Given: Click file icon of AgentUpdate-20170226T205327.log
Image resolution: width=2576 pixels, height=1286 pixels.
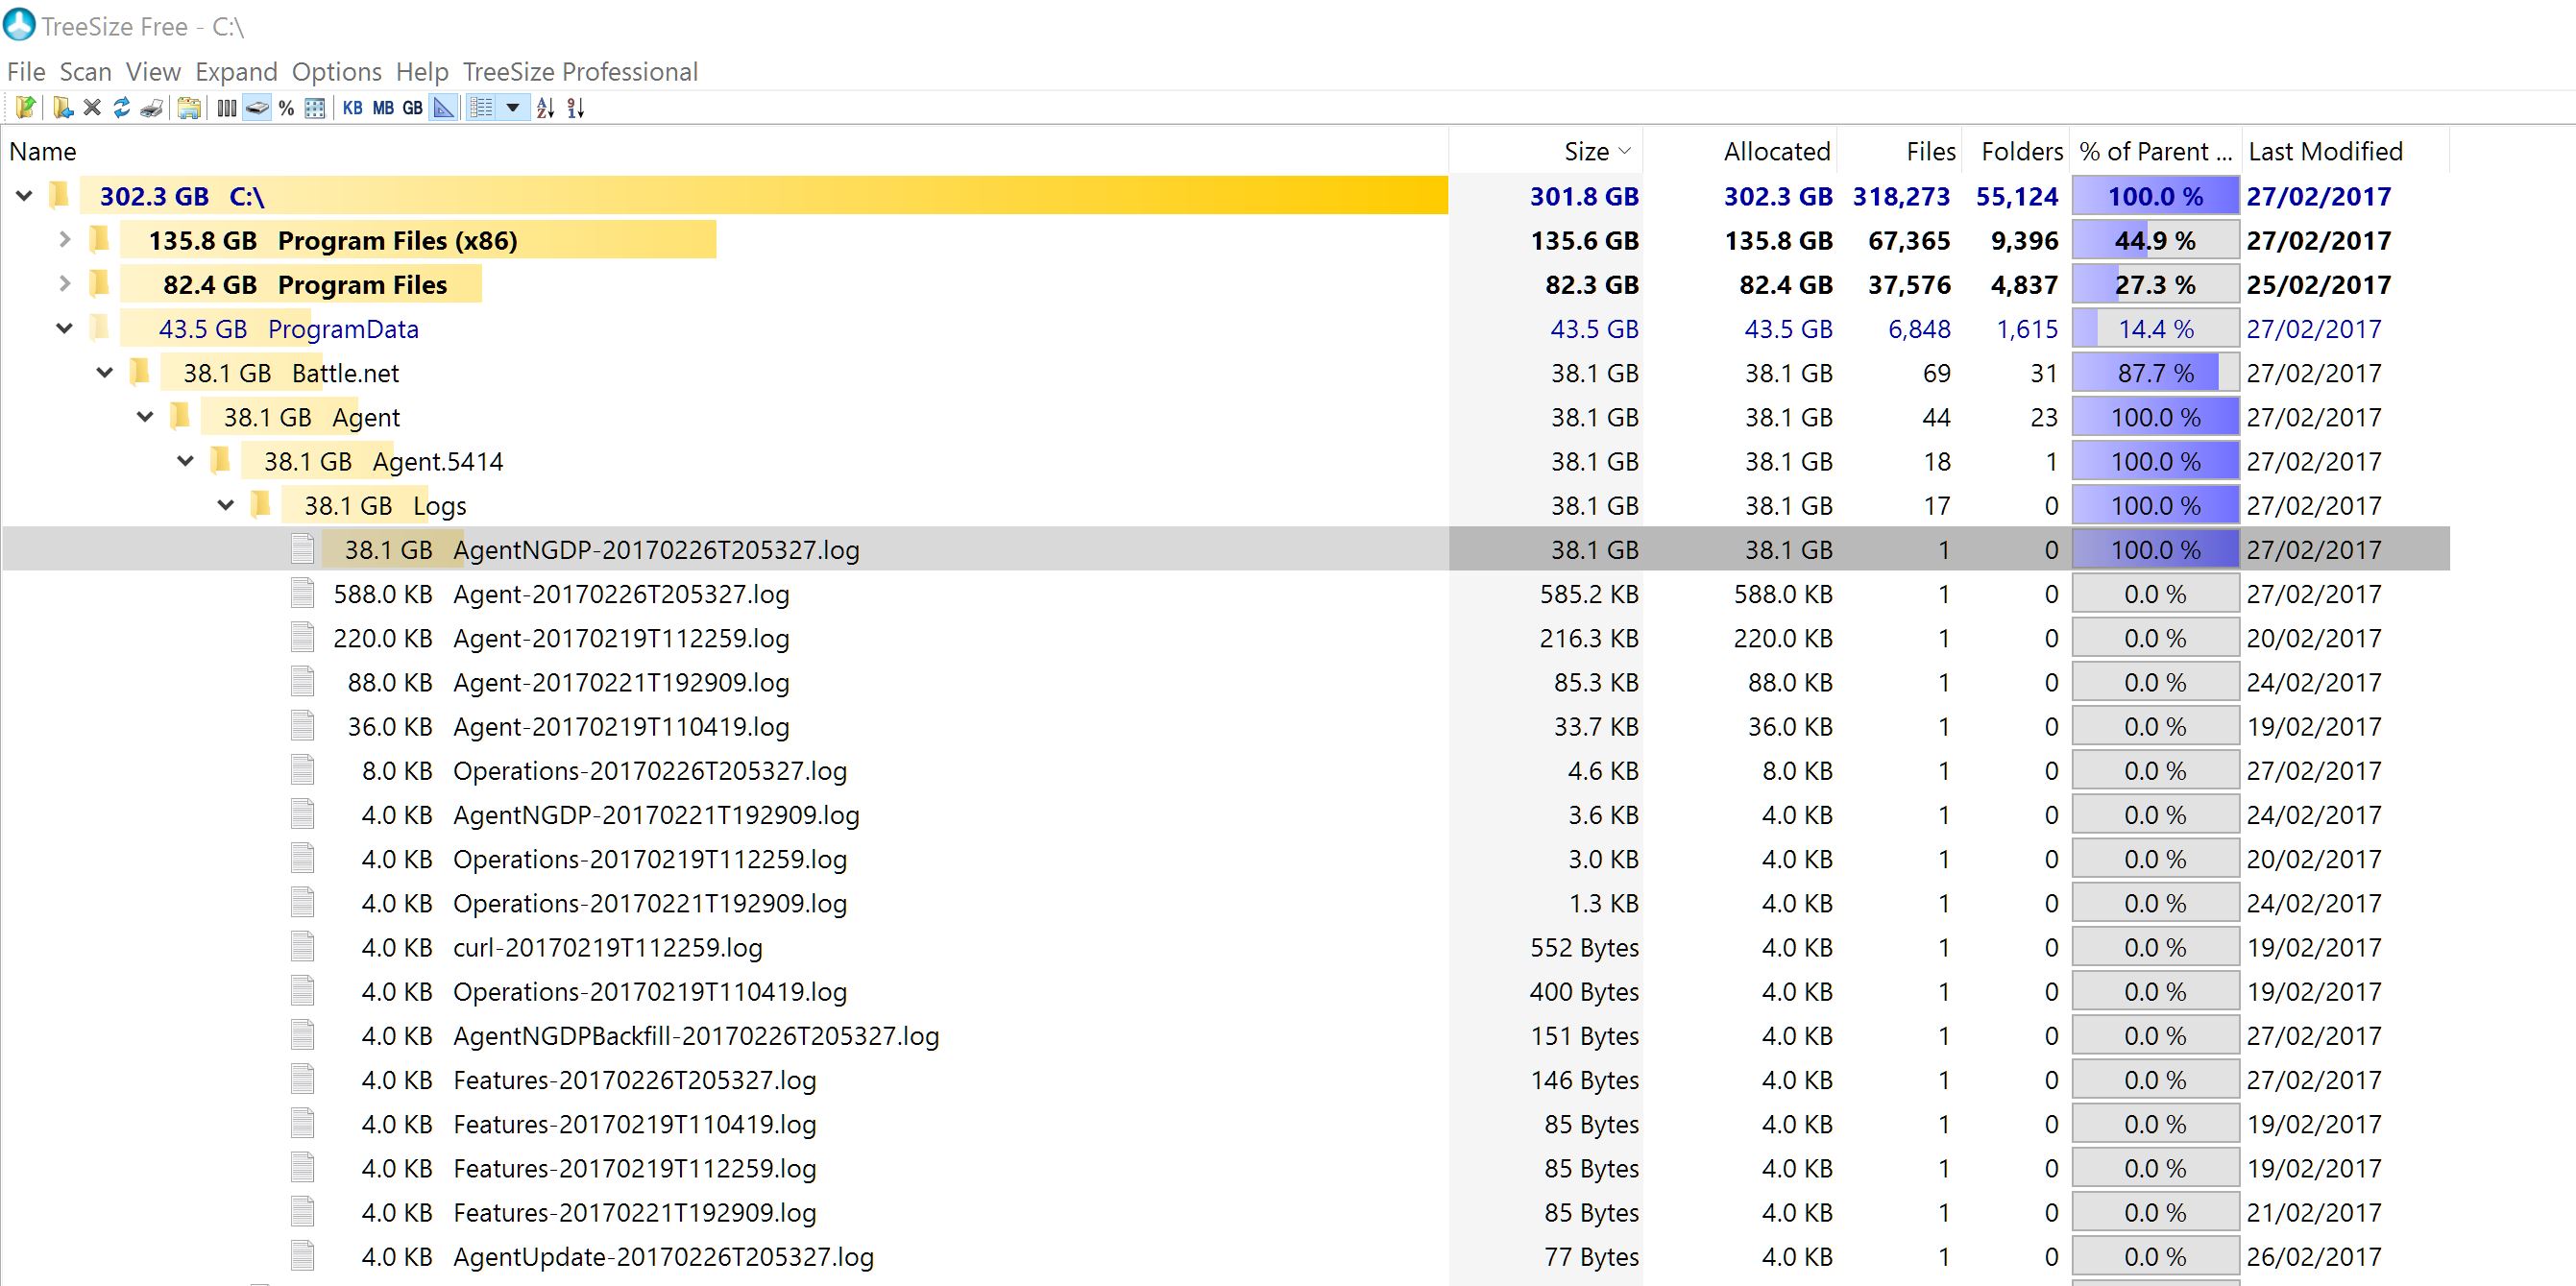Looking at the screenshot, I should click(x=302, y=1256).
